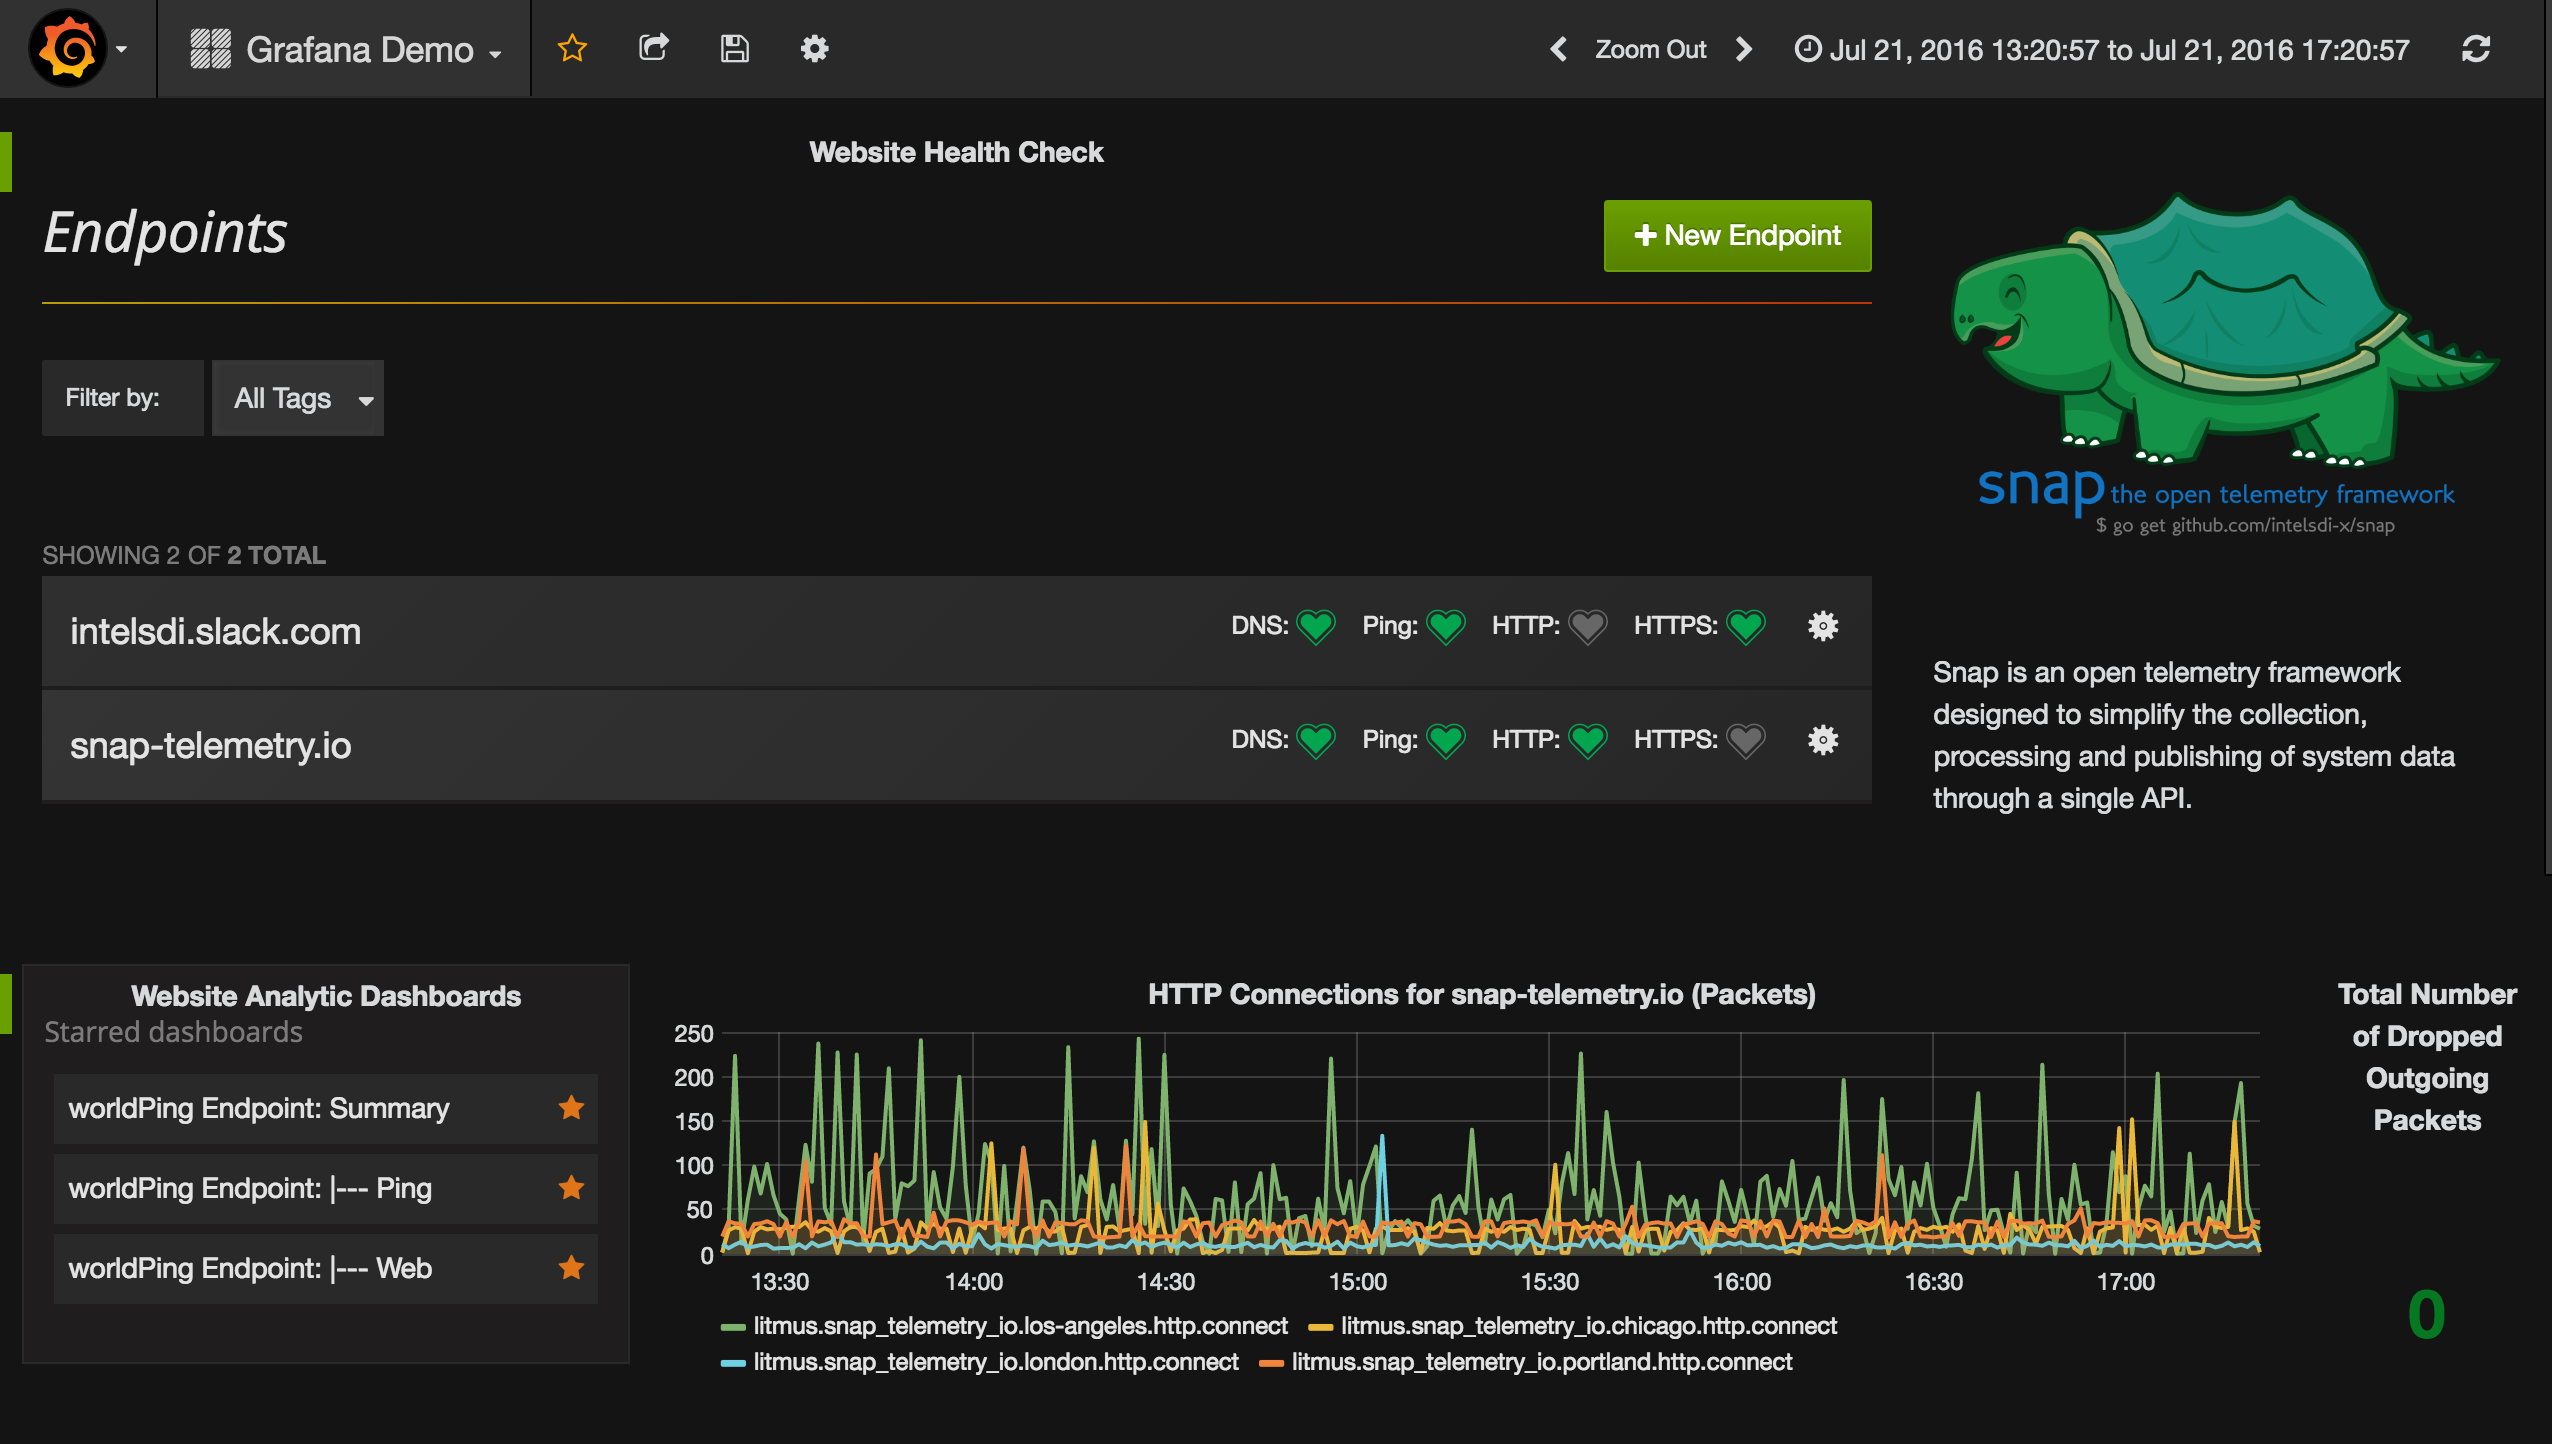The width and height of the screenshot is (2552, 1444).
Task: Save dashboard via floppy disk icon
Action: pos(734,49)
